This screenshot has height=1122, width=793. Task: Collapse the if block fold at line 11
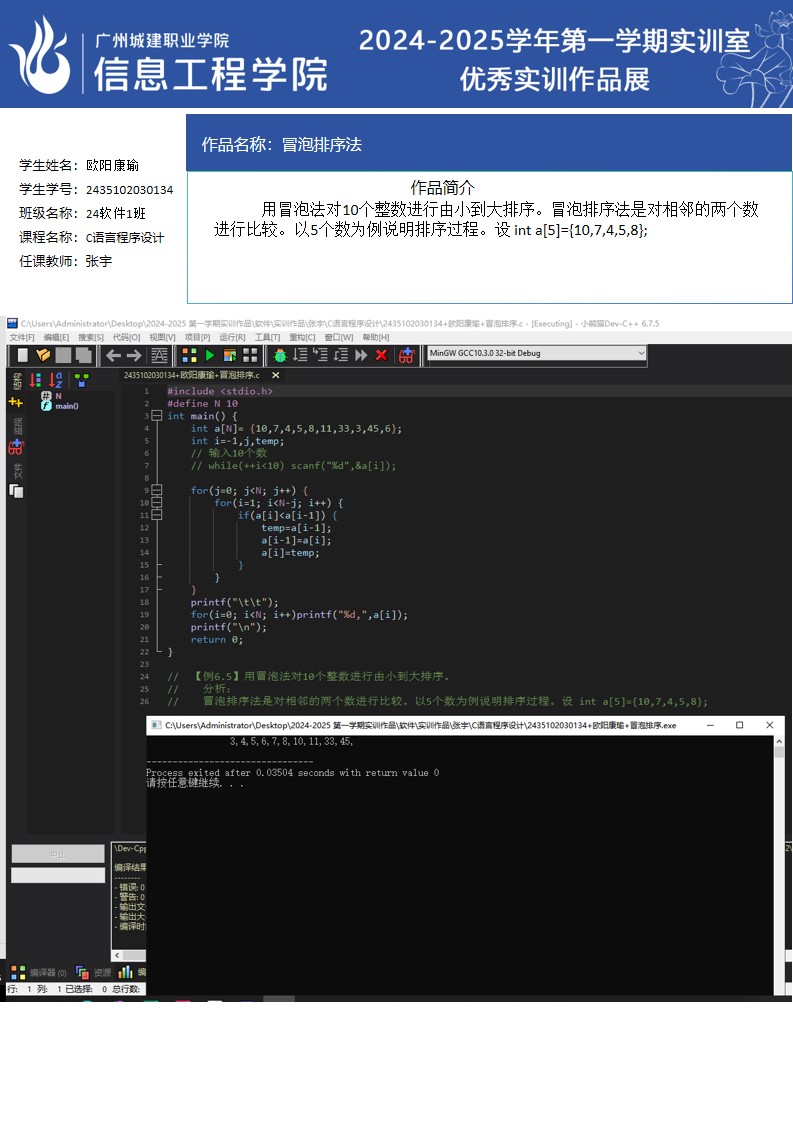coord(156,515)
